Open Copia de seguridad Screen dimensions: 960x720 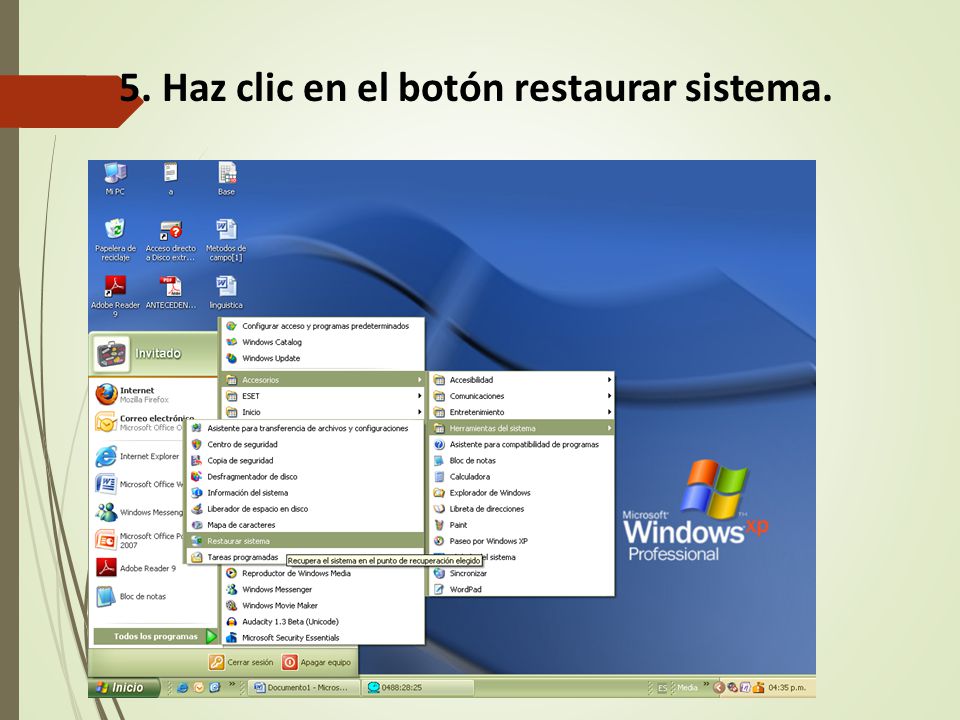tap(305, 460)
